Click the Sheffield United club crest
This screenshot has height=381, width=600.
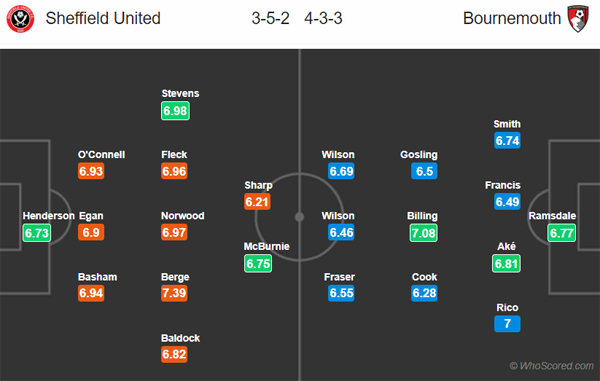click(20, 19)
